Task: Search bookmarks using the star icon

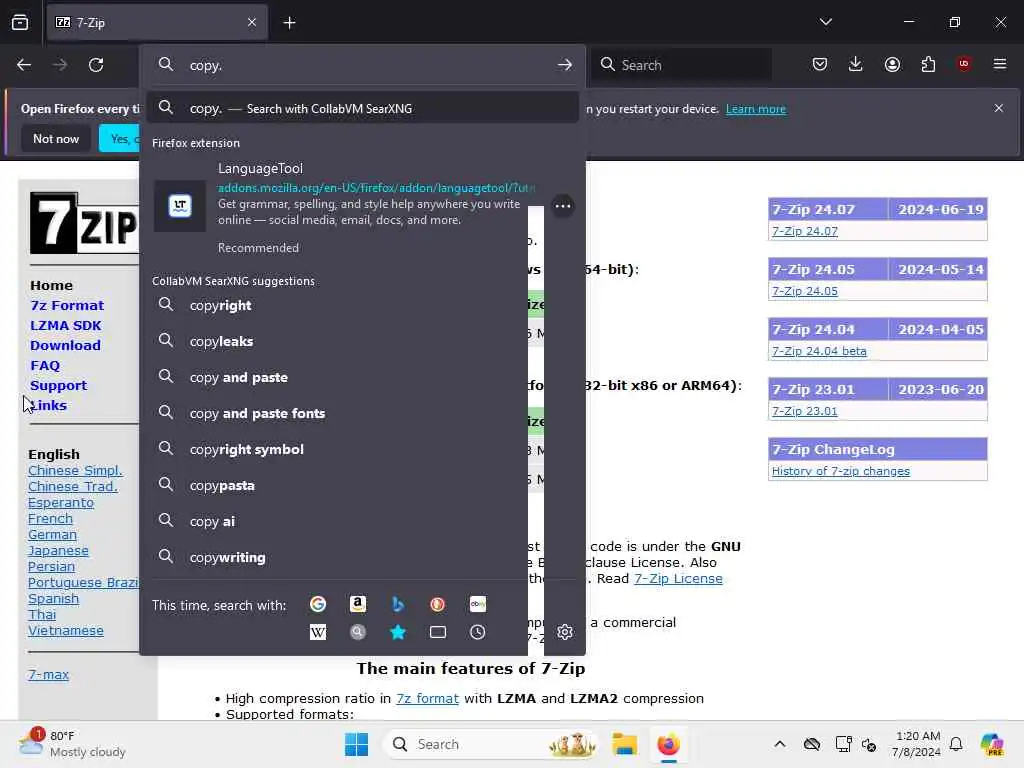Action: coord(398,632)
